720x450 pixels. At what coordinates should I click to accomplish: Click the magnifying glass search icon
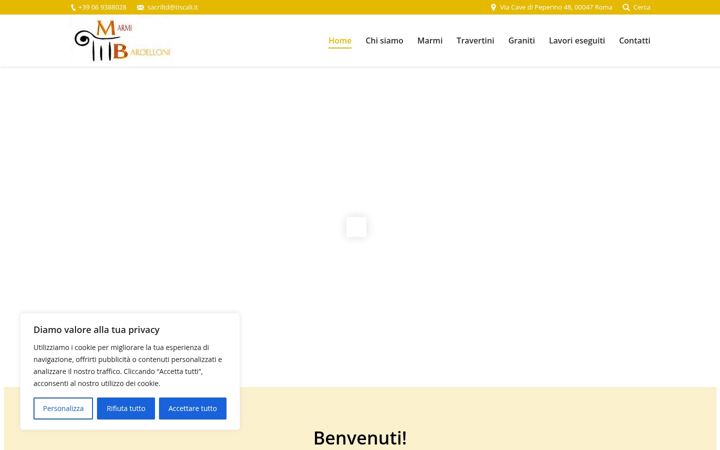(x=626, y=7)
